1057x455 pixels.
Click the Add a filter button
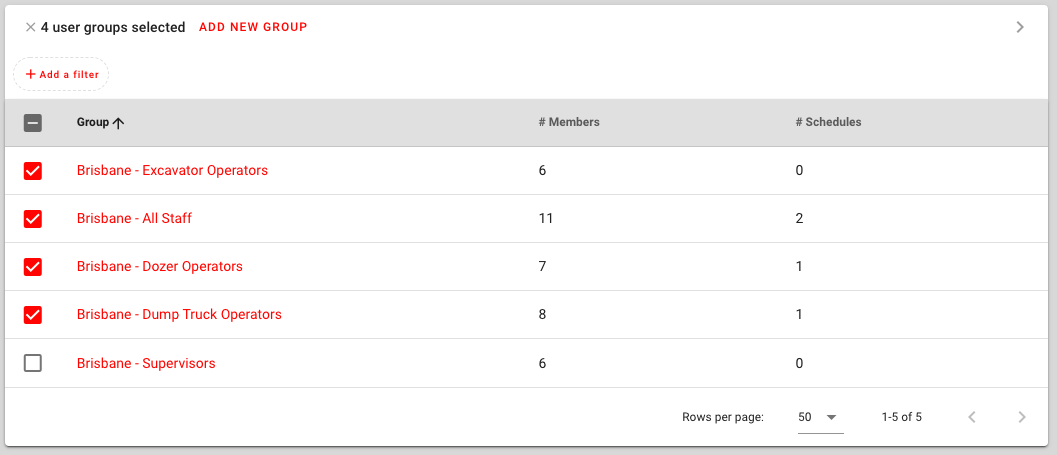click(61, 74)
